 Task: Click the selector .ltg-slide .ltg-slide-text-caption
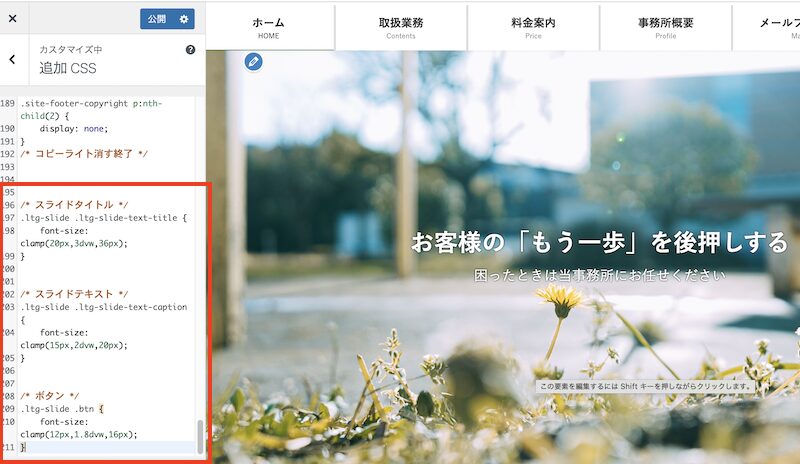pyautogui.click(x=104, y=307)
